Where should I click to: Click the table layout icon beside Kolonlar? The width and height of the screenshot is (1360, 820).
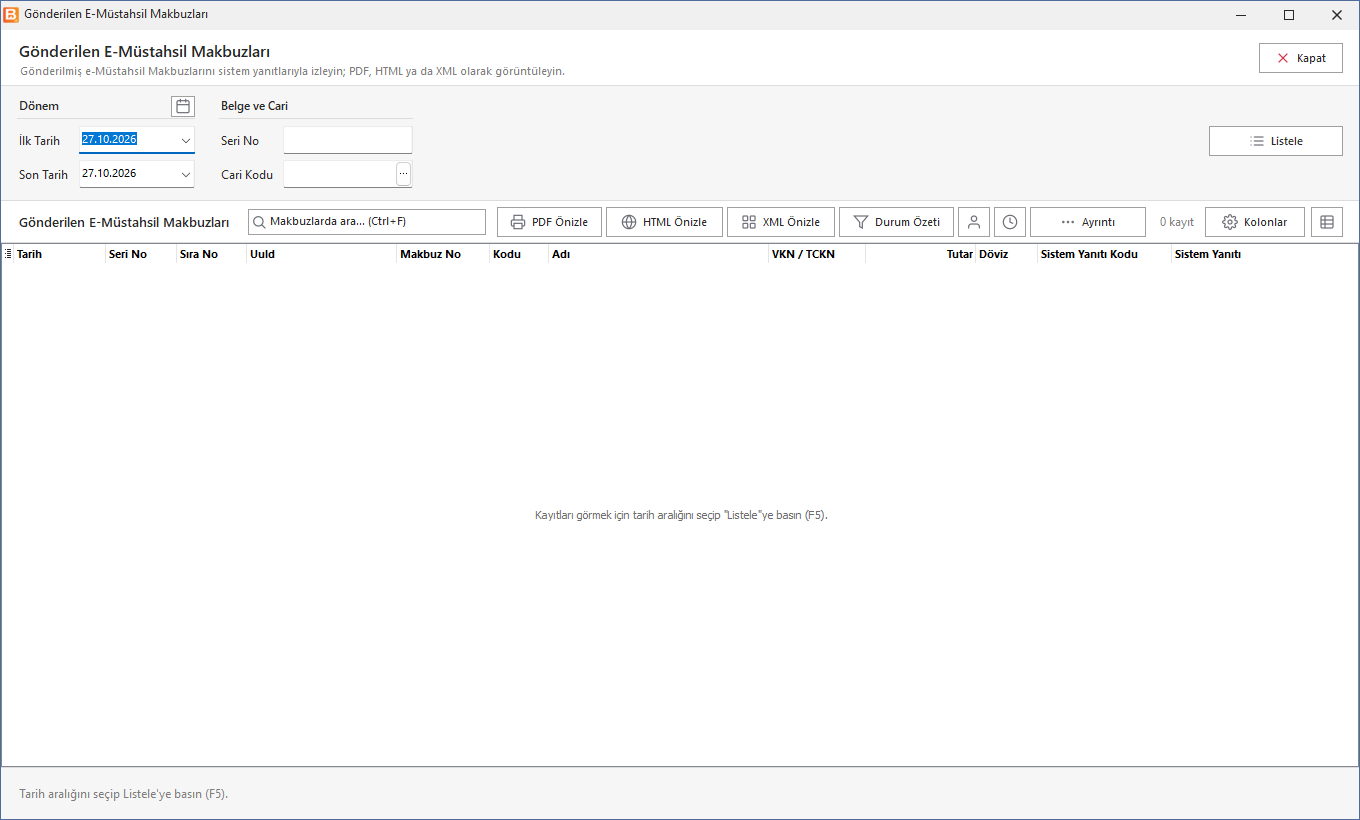point(1327,222)
